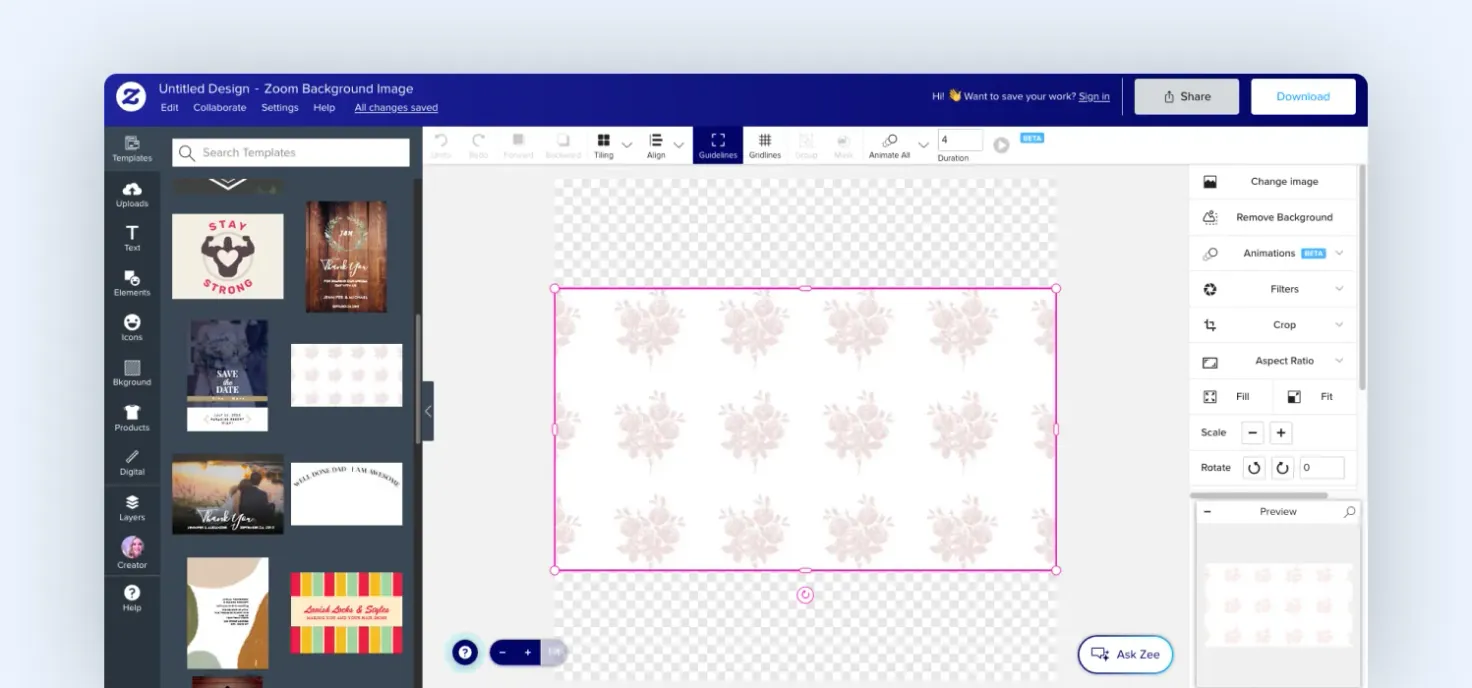
Task: Rotate image counterclockwise
Action: click(x=1253, y=468)
